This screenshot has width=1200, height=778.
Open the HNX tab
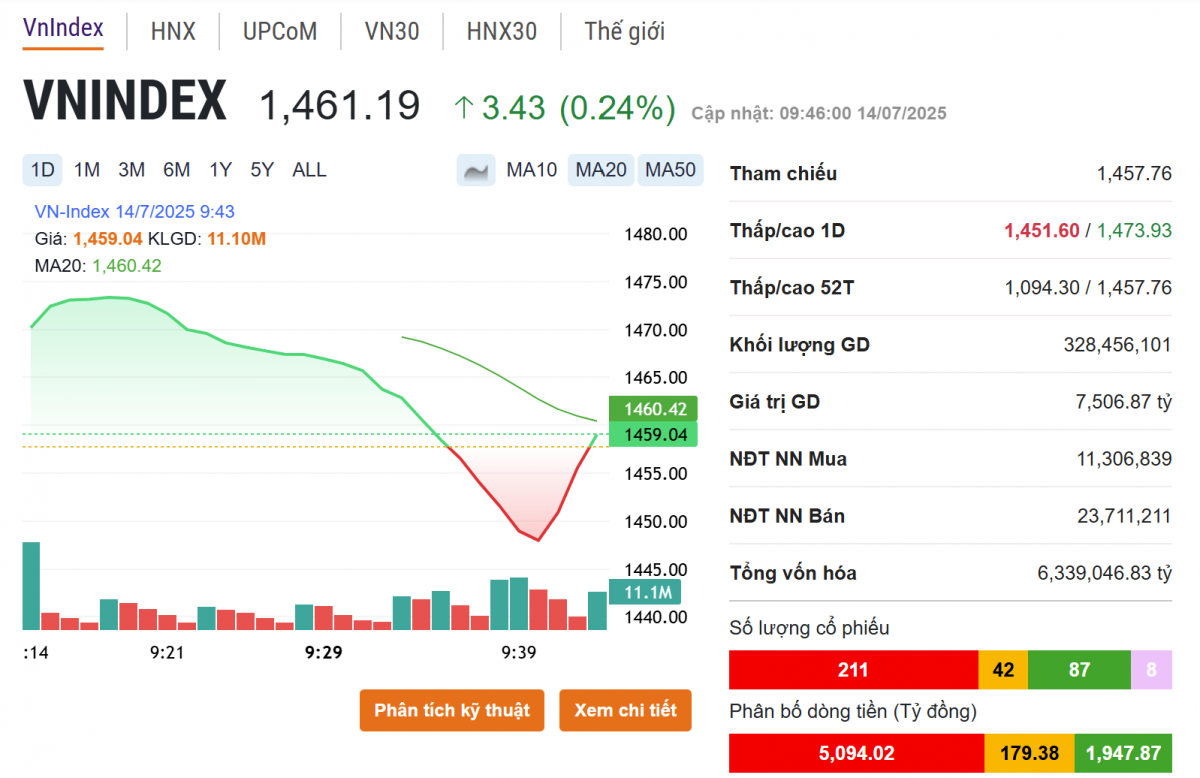(x=173, y=31)
